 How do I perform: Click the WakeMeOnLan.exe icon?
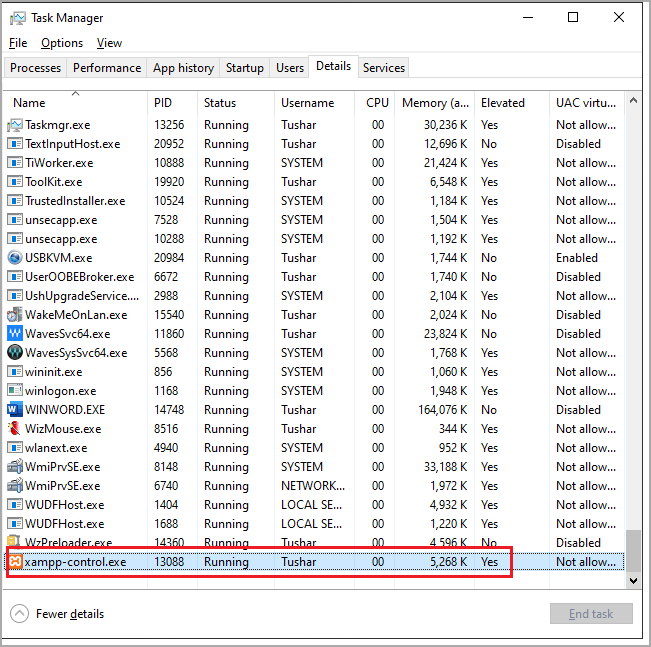(x=15, y=315)
